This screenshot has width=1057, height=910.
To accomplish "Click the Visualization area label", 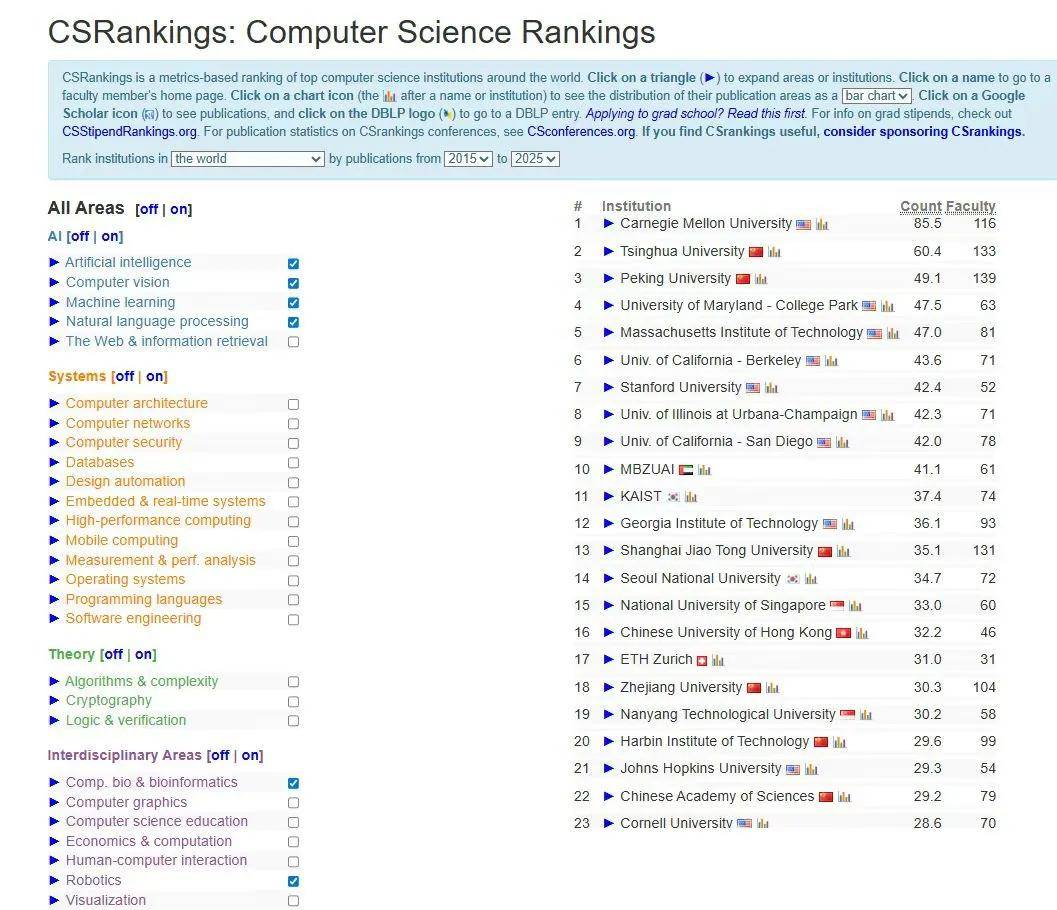I will pyautogui.click(x=106, y=901).
